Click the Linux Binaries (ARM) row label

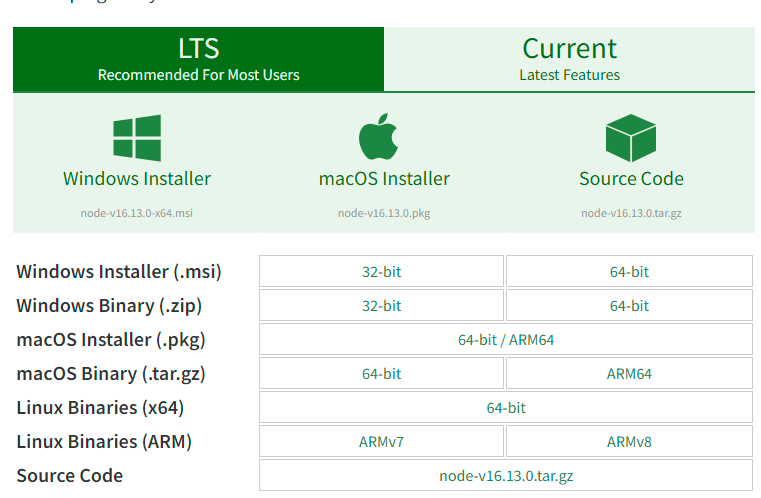coord(104,441)
